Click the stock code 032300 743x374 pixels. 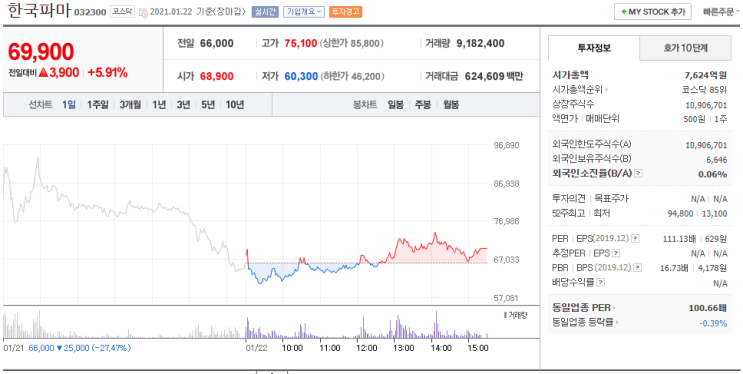[90, 12]
